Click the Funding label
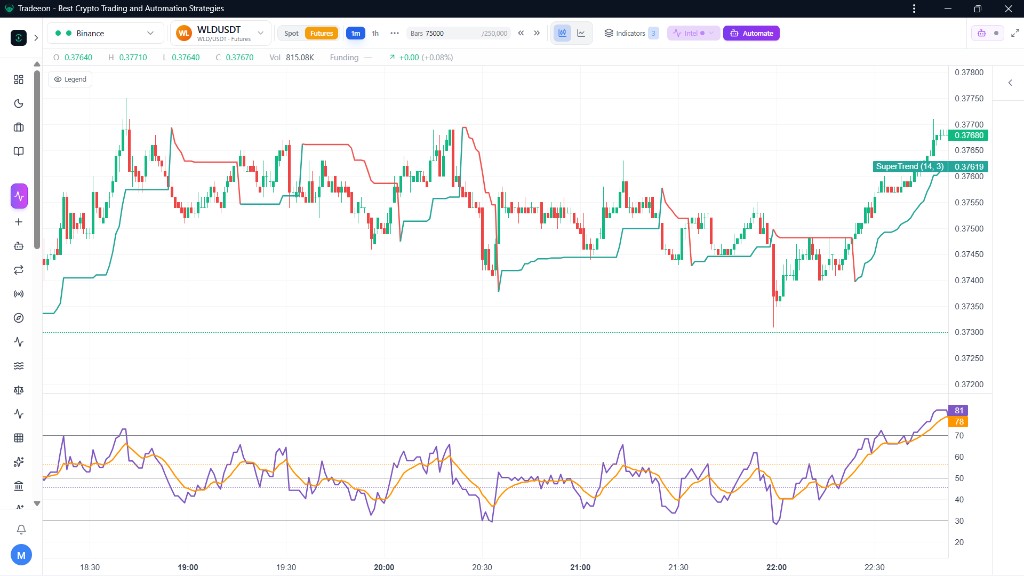Image resolution: width=1024 pixels, height=576 pixels. 344,57
